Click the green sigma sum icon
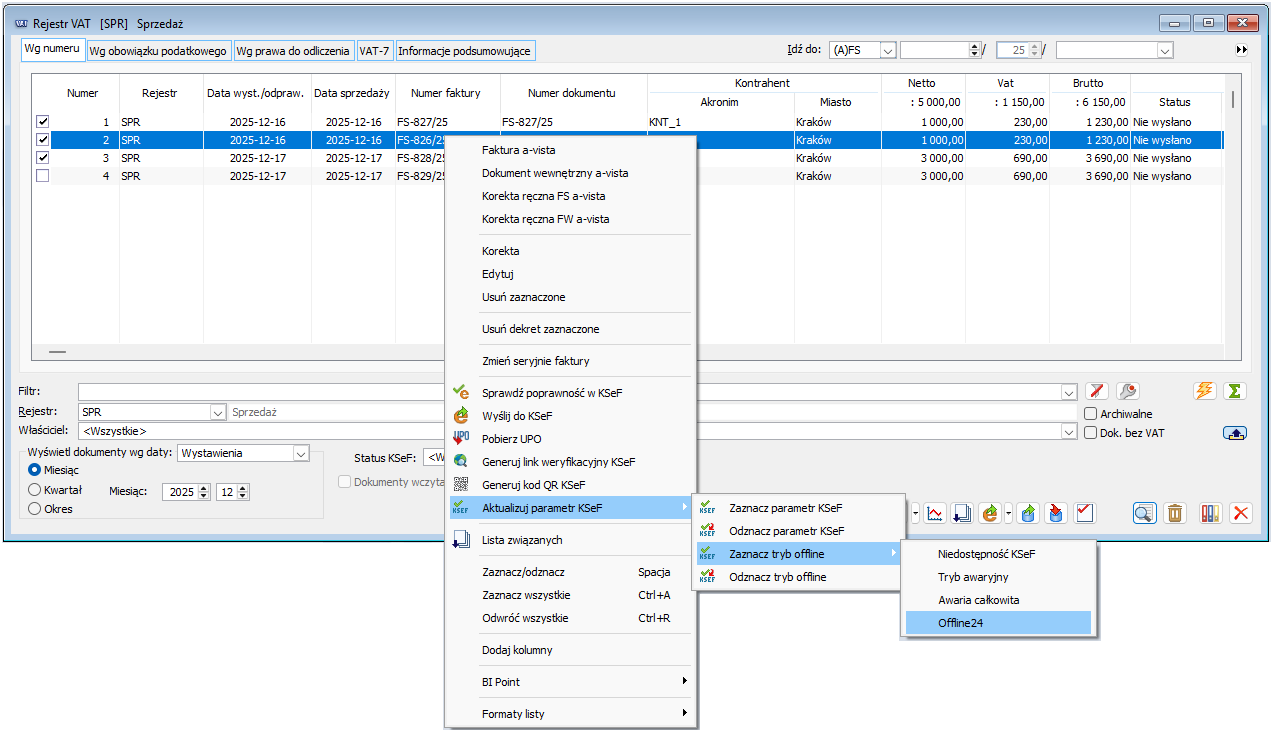This screenshot has height=732, width=1272. click(x=1235, y=391)
